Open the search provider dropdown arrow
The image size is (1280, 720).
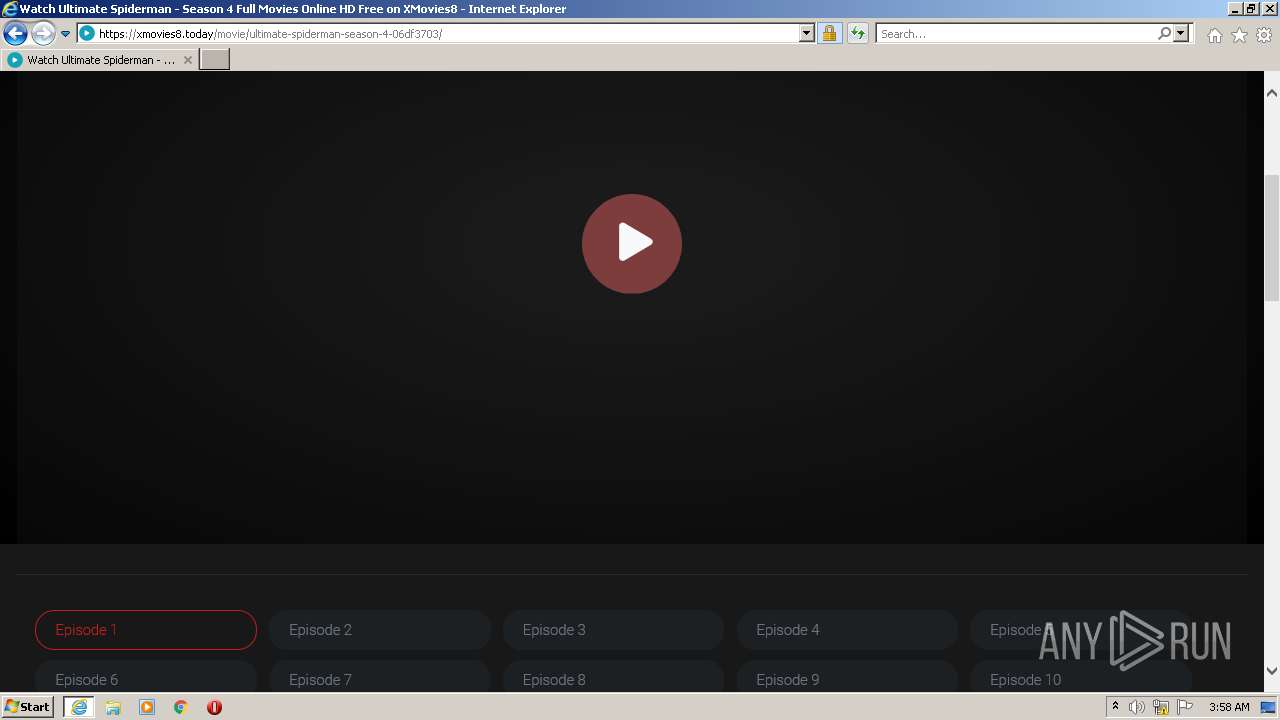pos(1181,34)
